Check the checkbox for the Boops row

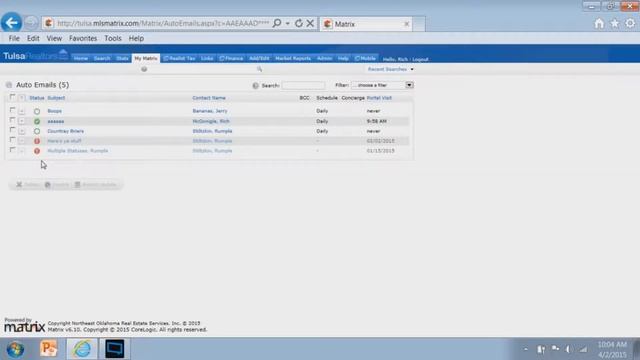(x=12, y=110)
